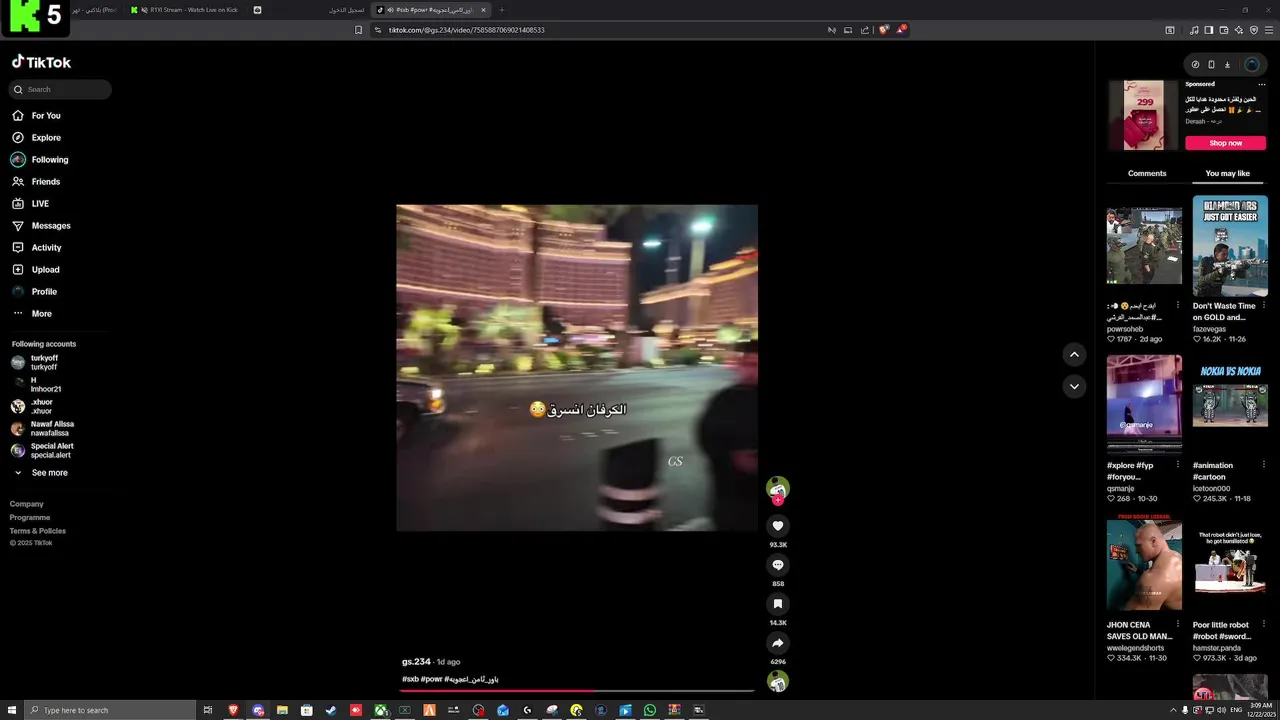Image resolution: width=1280 pixels, height=720 pixels.
Task: Follow creator via avatar plus icon
Action: point(778,499)
